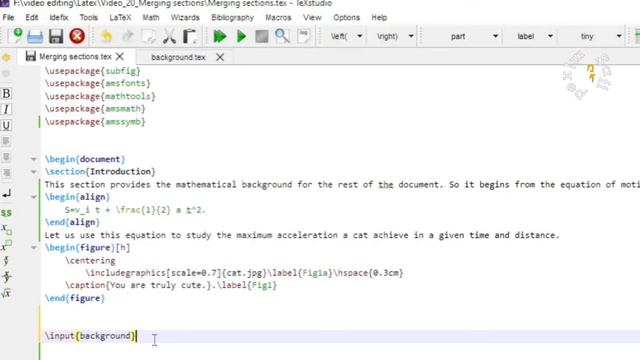Click the \usepackage{subfig} line
640x360 pixels.
[93, 71]
